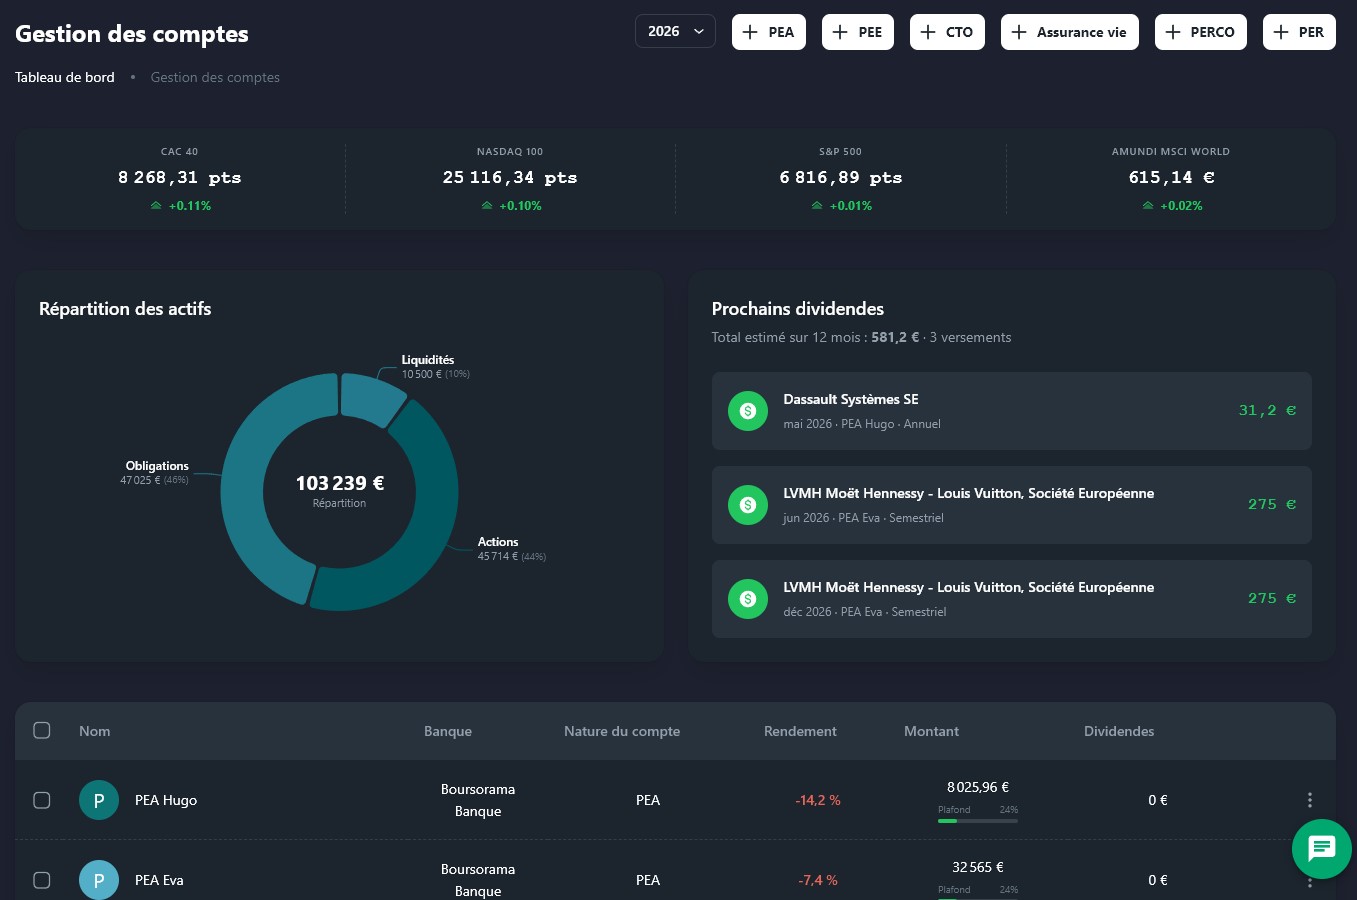1357x900 pixels.
Task: Click the June 2026 LVMH dividend coin icon
Action: [x=747, y=505]
